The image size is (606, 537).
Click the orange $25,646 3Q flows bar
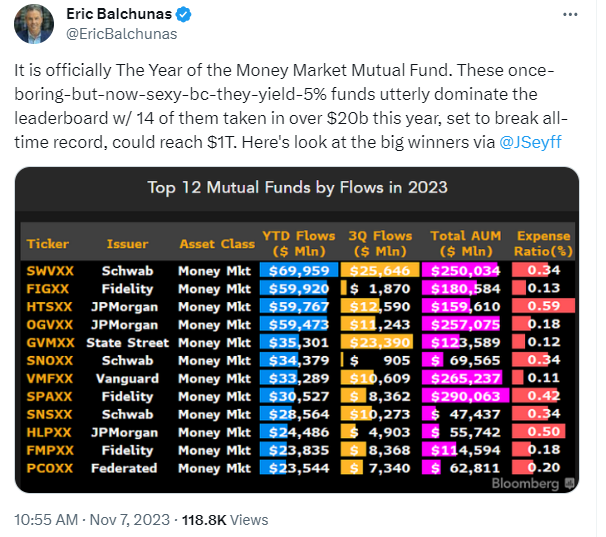380,270
